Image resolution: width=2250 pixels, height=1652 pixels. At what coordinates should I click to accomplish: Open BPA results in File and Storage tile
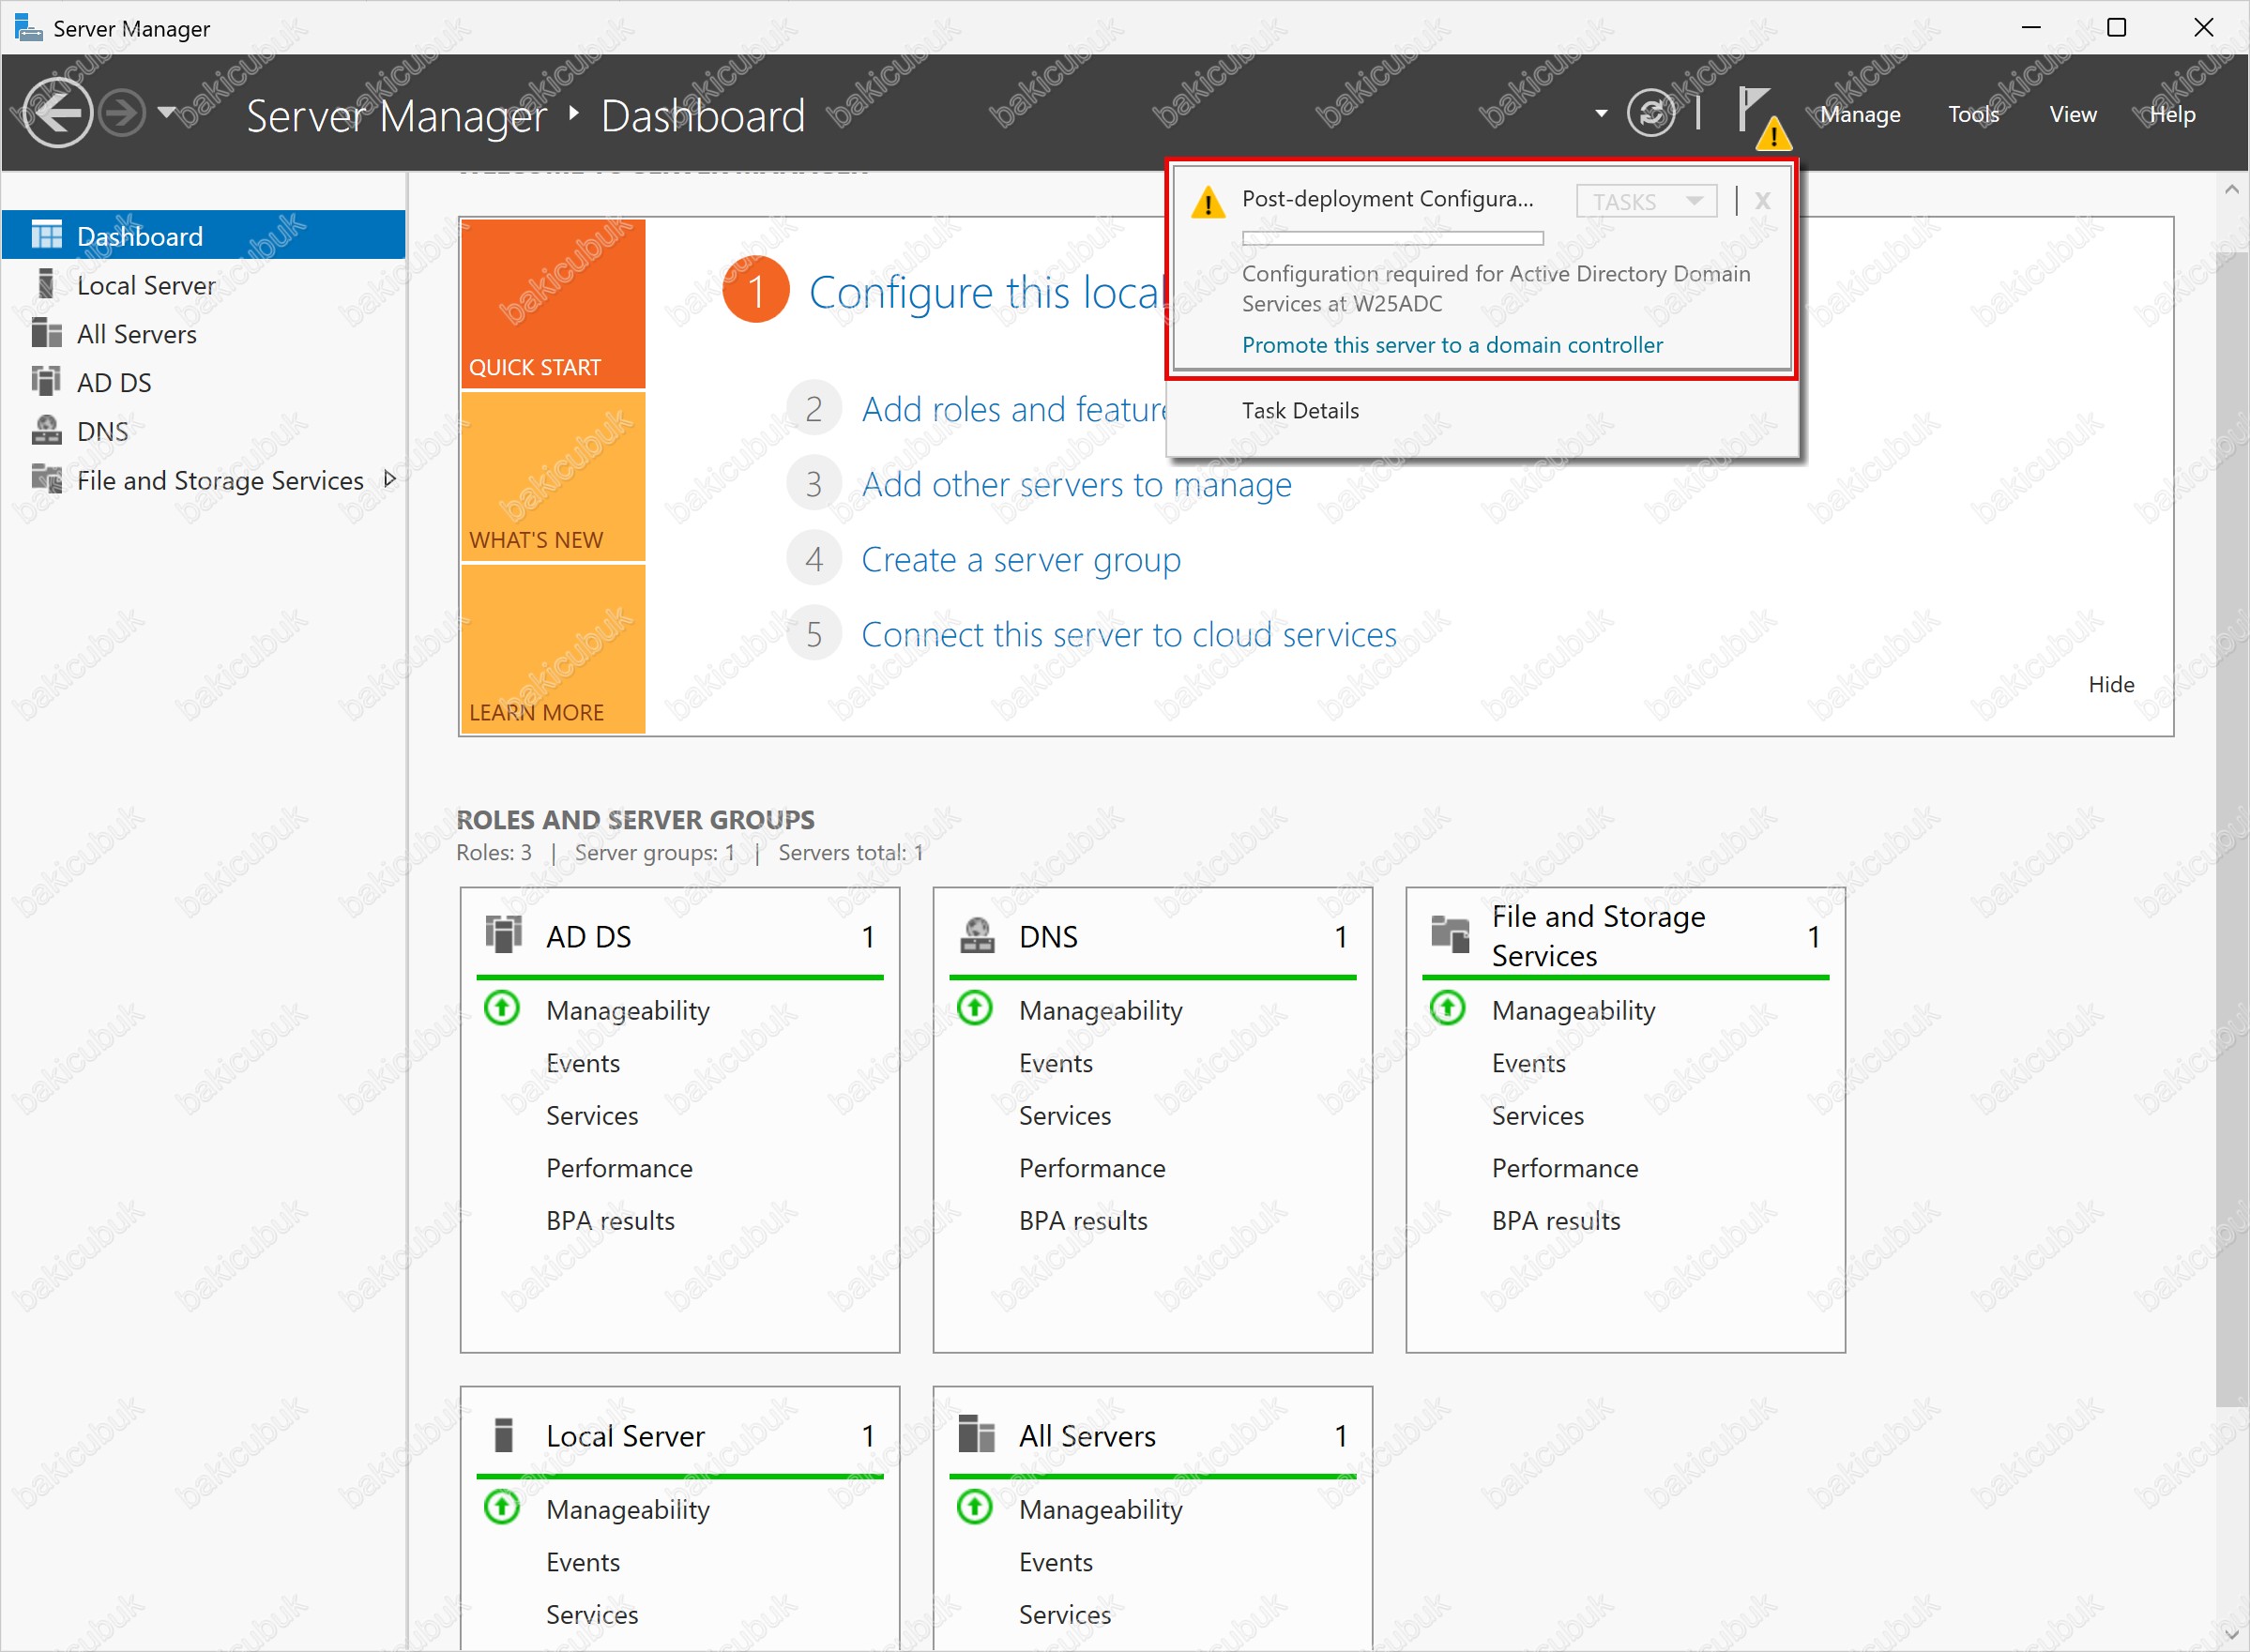point(1556,1220)
